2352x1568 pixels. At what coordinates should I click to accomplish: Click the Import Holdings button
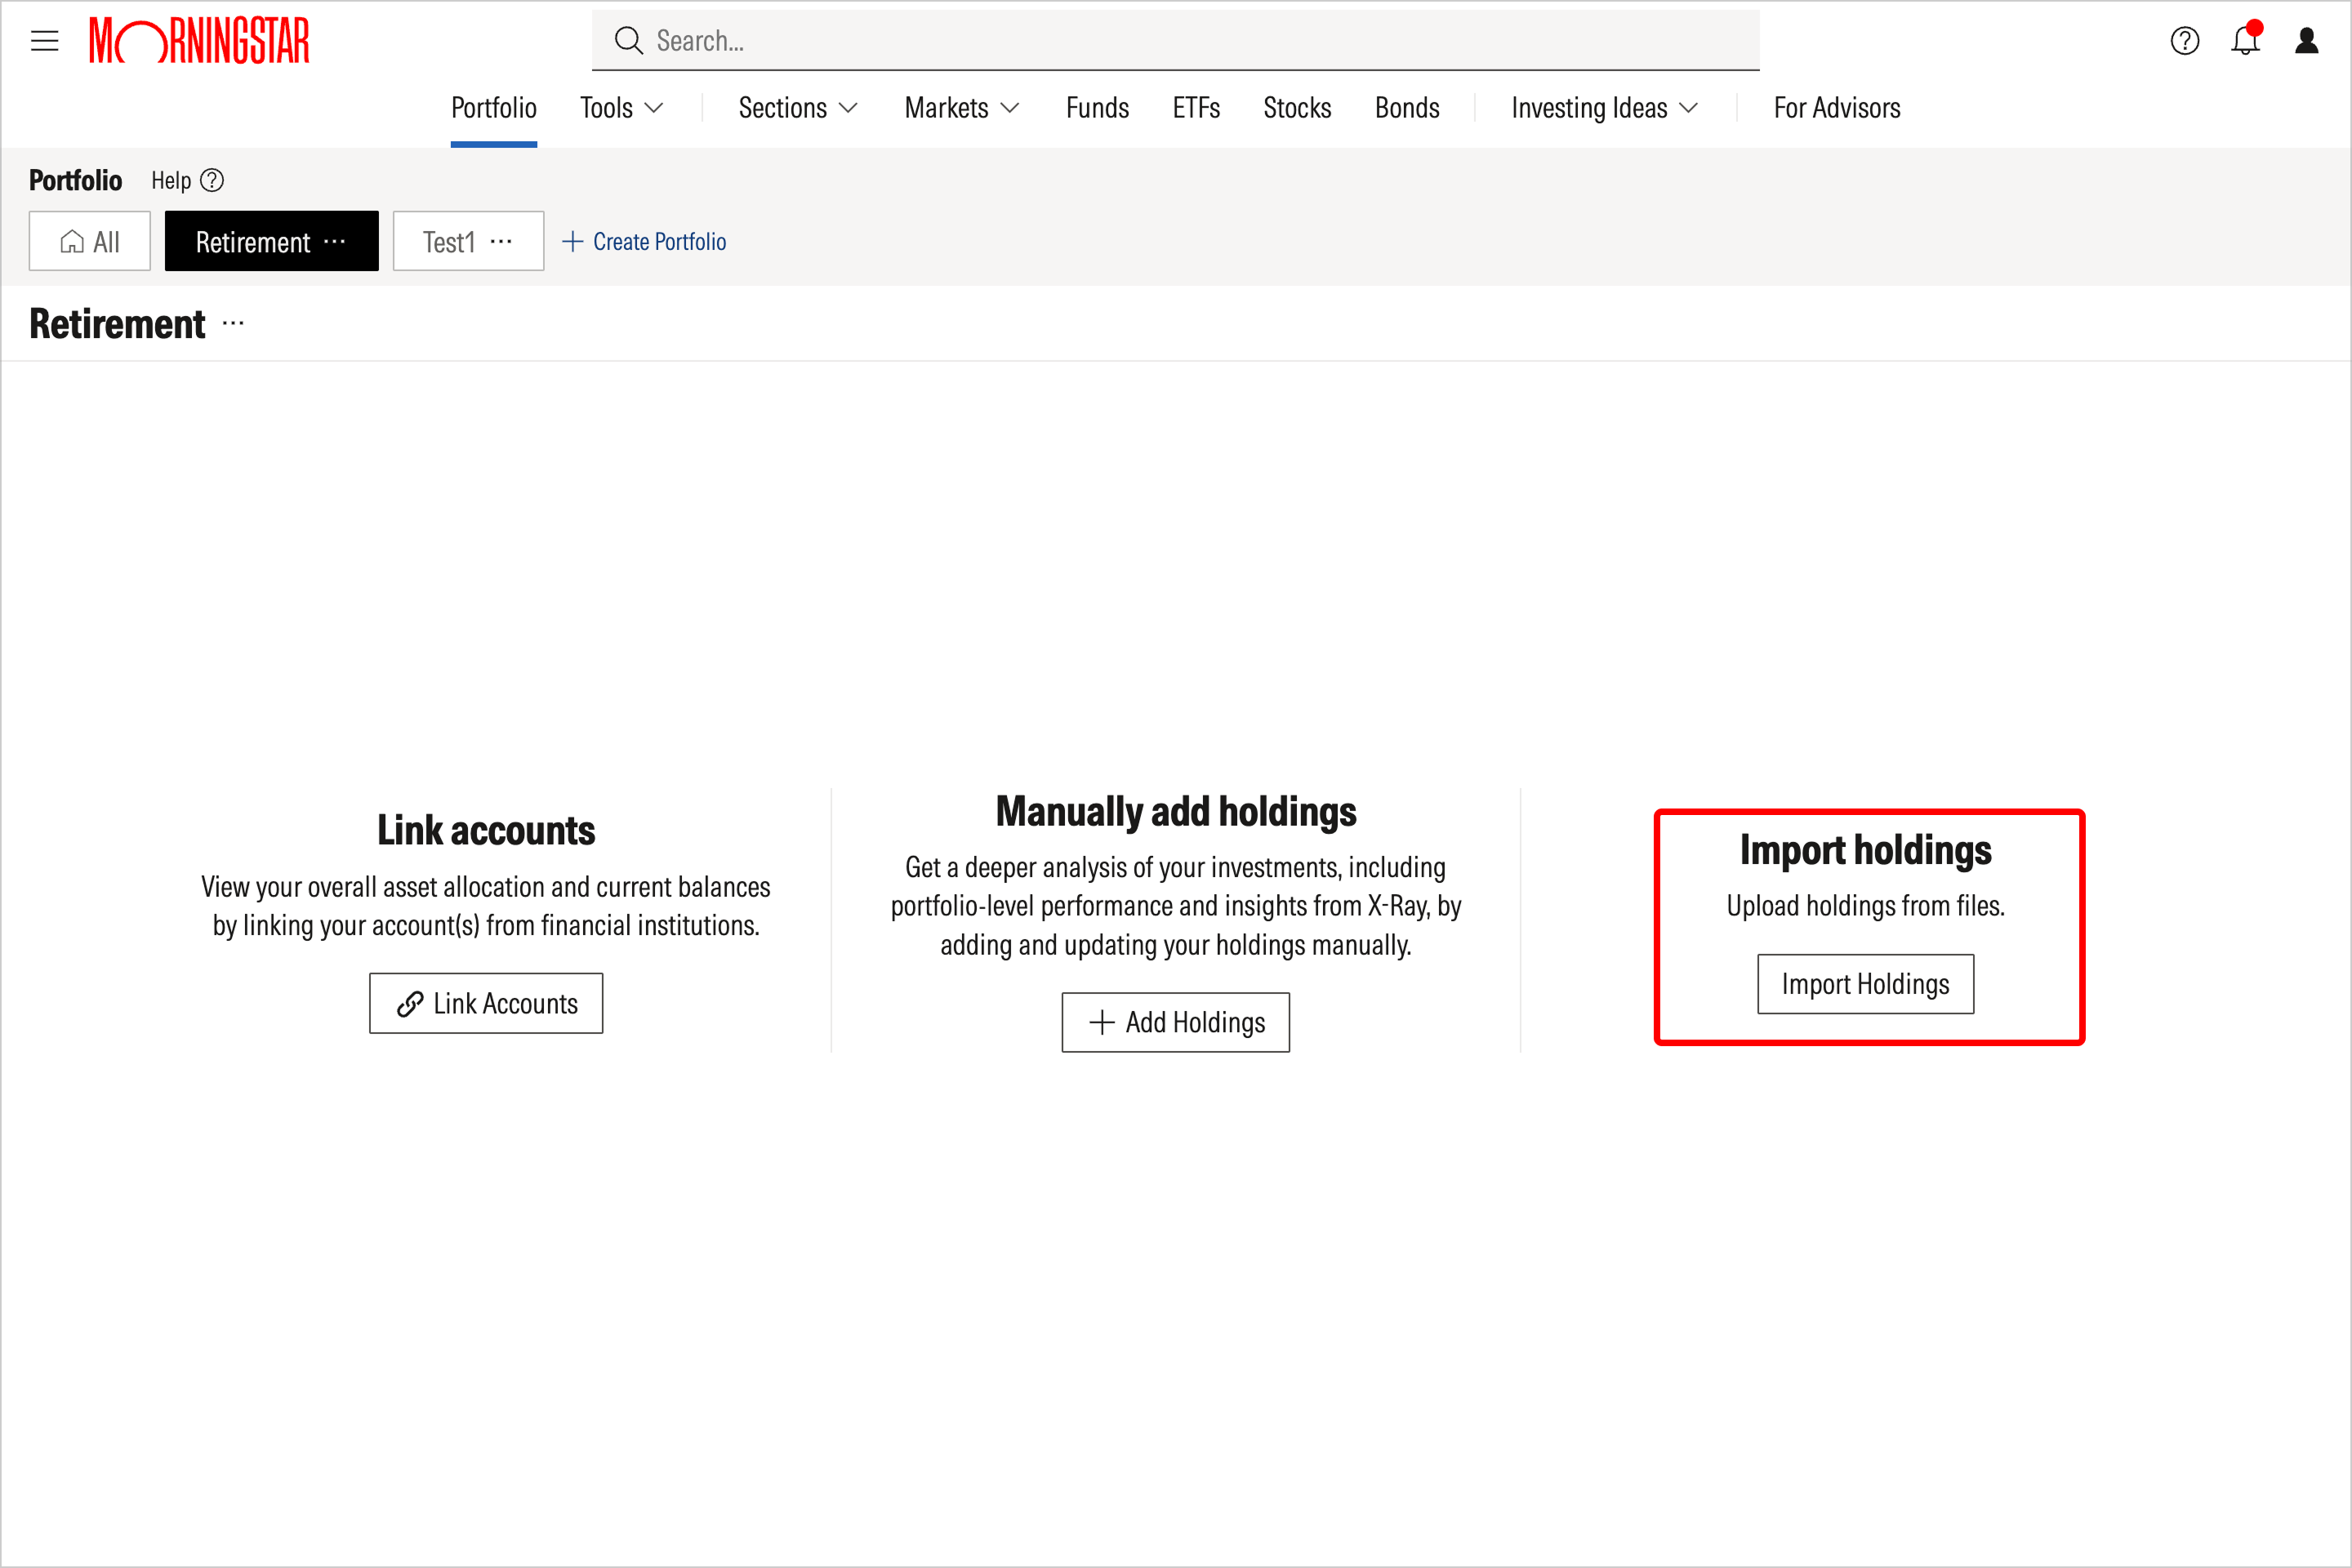pyautogui.click(x=1866, y=984)
